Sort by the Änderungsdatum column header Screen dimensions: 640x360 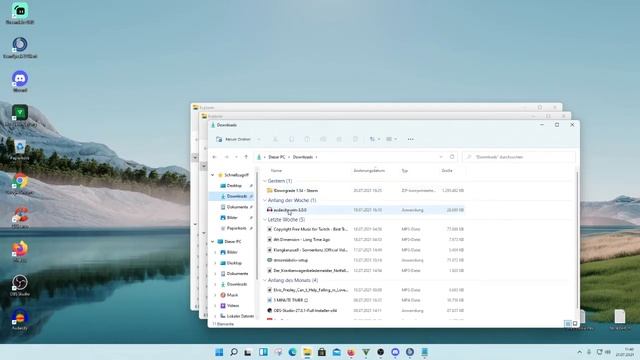pos(369,171)
